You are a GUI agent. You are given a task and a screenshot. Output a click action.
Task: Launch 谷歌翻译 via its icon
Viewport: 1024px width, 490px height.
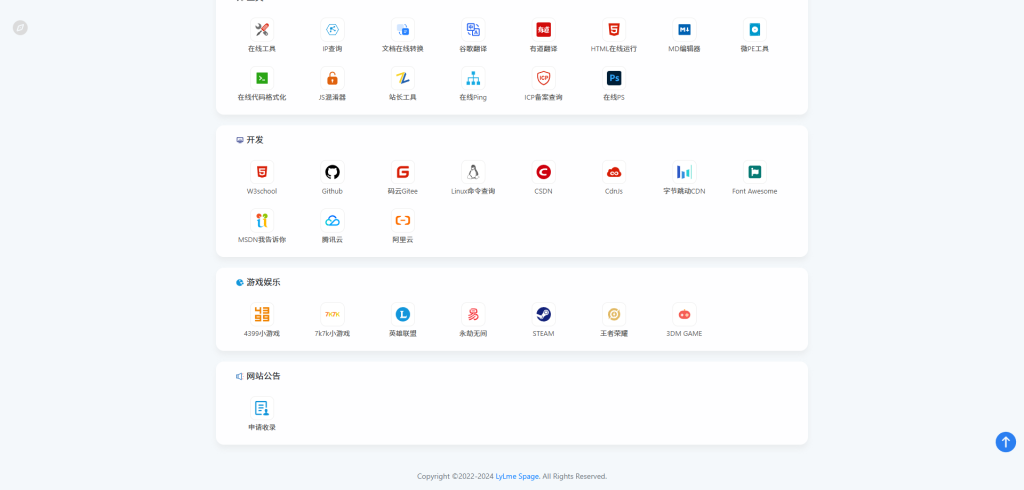[473, 29]
